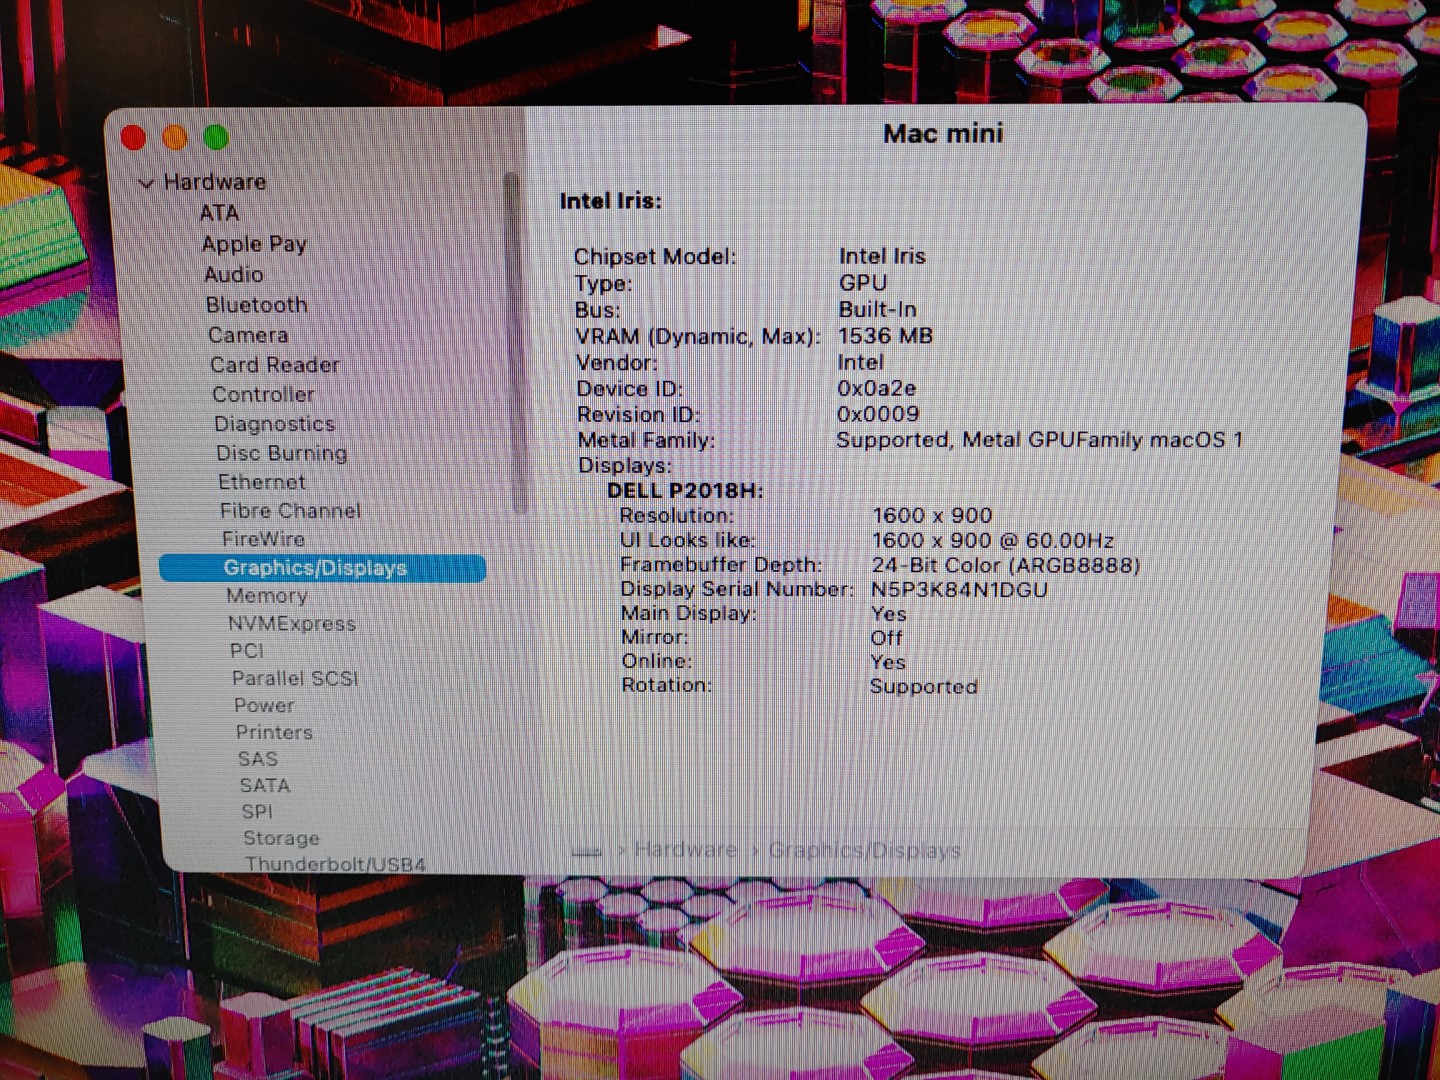Viewport: 1440px width, 1080px height.
Task: Click the Vendor value Intel
Action: 860,362
